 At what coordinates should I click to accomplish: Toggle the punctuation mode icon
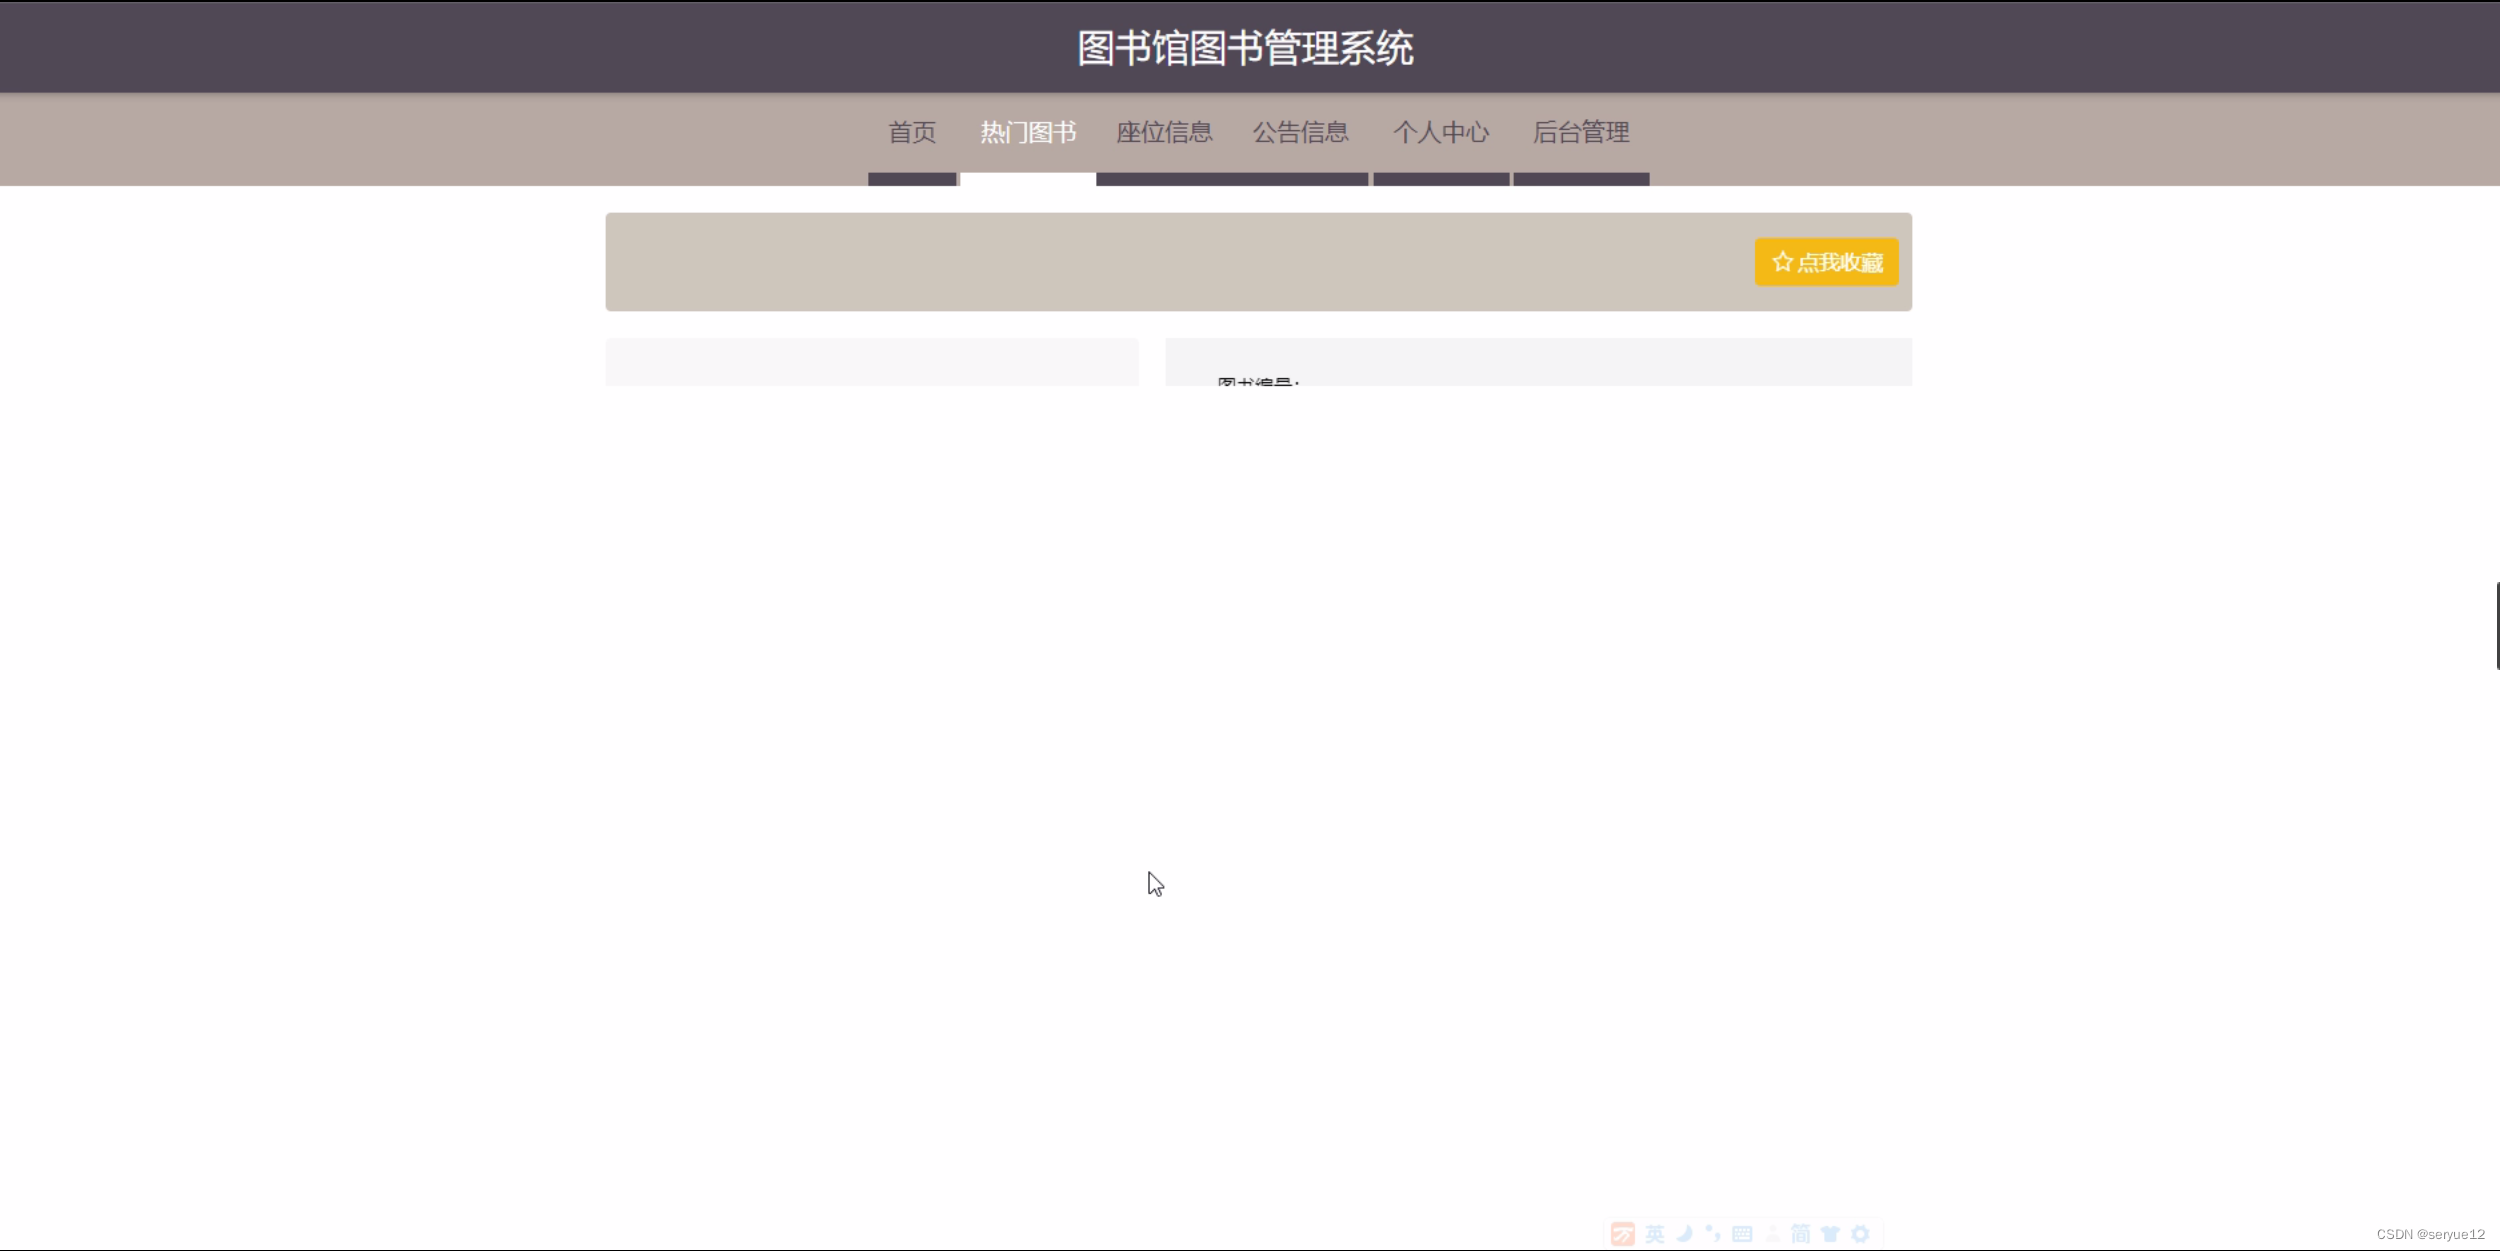1713,1234
